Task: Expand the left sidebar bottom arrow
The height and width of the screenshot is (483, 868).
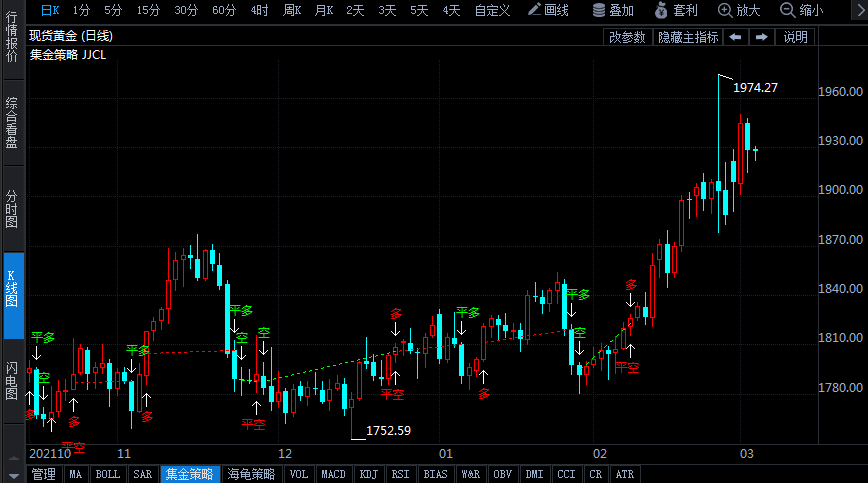Action: pyautogui.click(x=13, y=475)
